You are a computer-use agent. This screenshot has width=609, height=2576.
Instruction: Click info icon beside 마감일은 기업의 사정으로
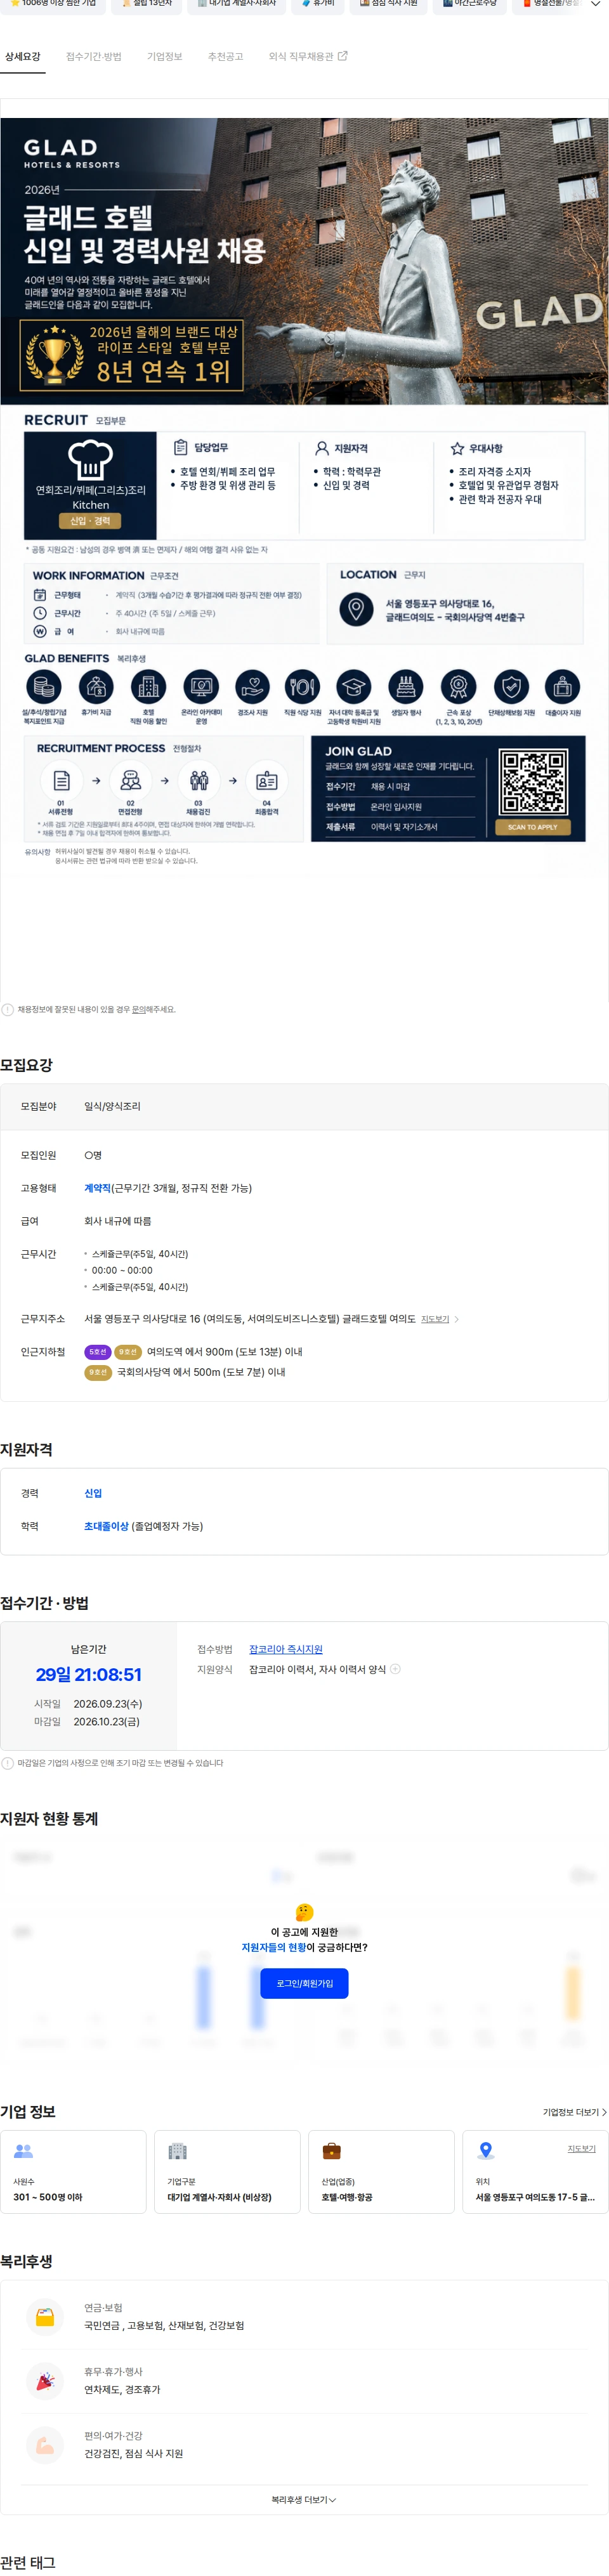point(8,1763)
